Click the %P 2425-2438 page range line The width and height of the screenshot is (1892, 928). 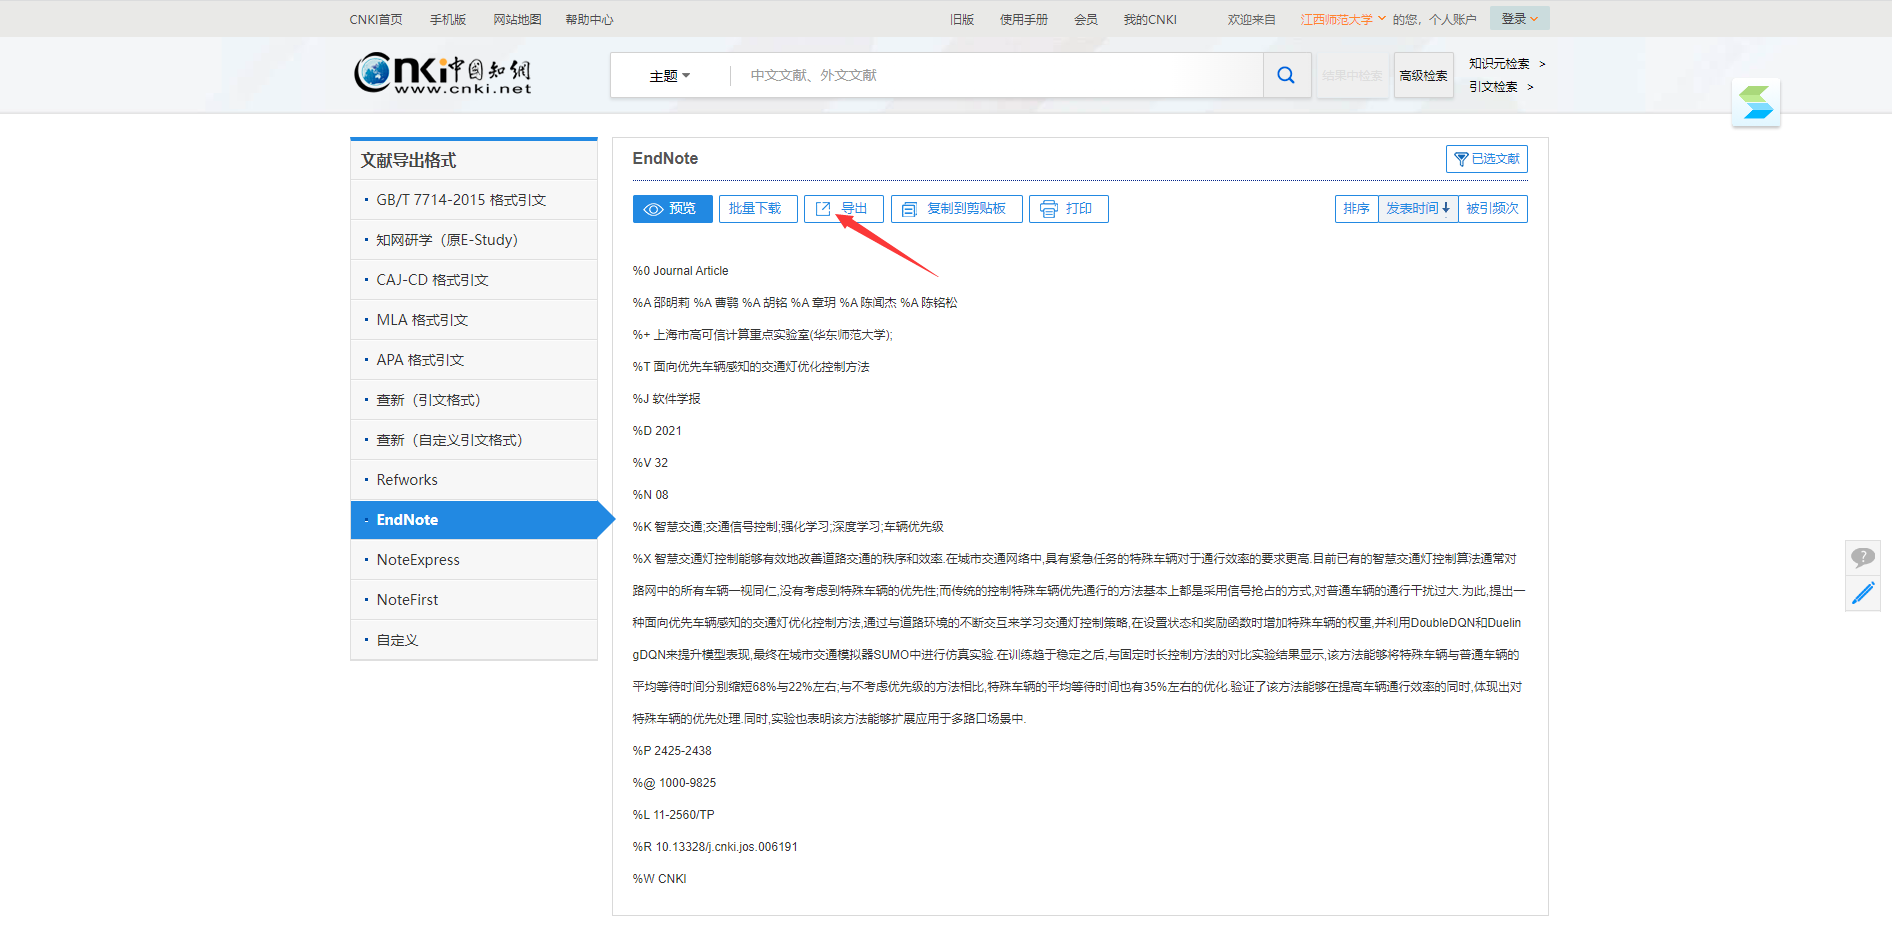672,751
